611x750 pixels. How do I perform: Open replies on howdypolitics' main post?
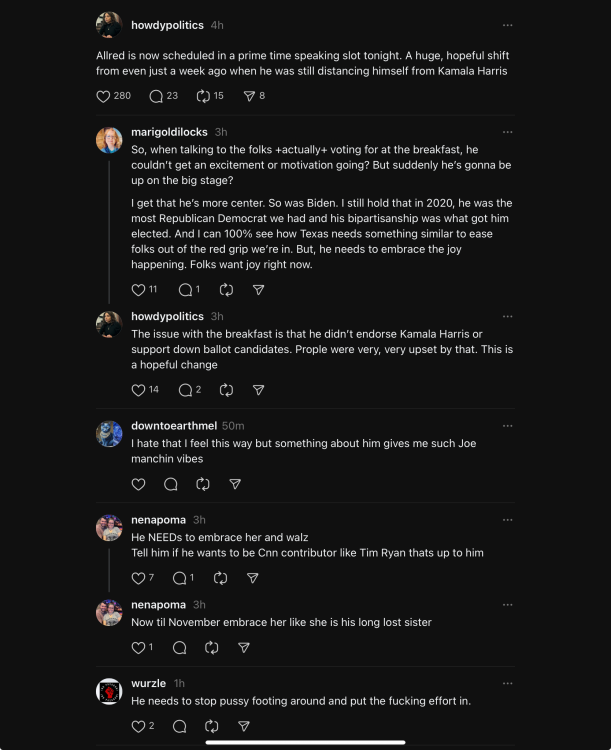156,96
